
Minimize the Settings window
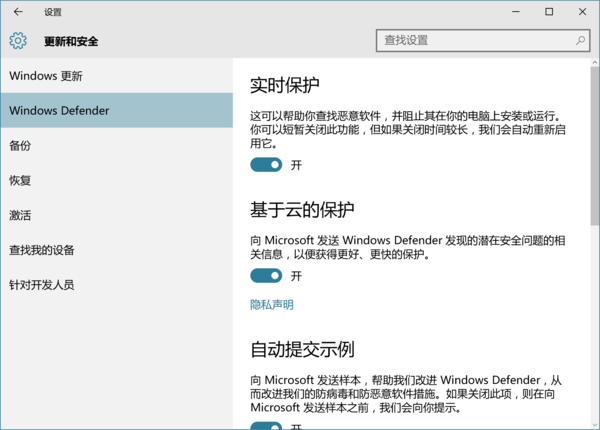pyautogui.click(x=516, y=12)
